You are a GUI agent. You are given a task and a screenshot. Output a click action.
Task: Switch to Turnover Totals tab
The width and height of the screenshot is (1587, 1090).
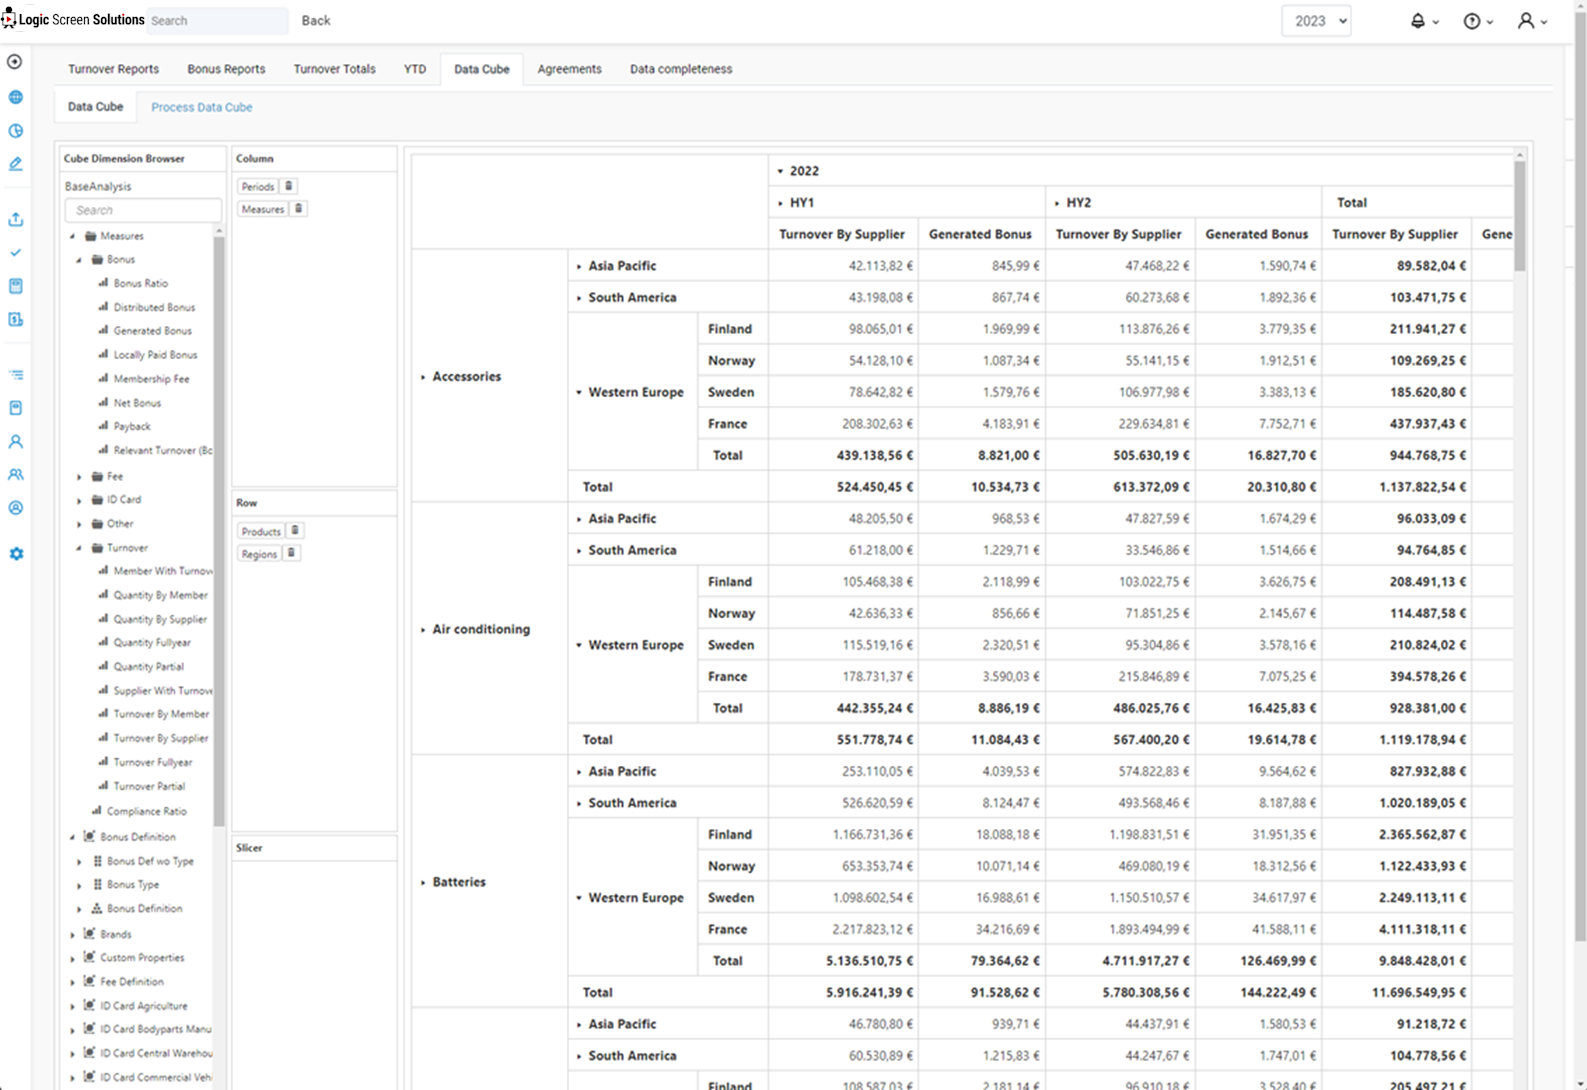(x=334, y=69)
